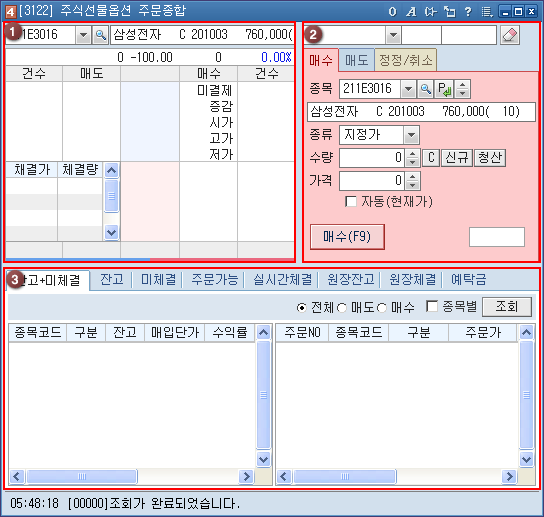Expand the 지정가 order type dropdown
The width and height of the screenshot is (544, 517).
(411, 135)
